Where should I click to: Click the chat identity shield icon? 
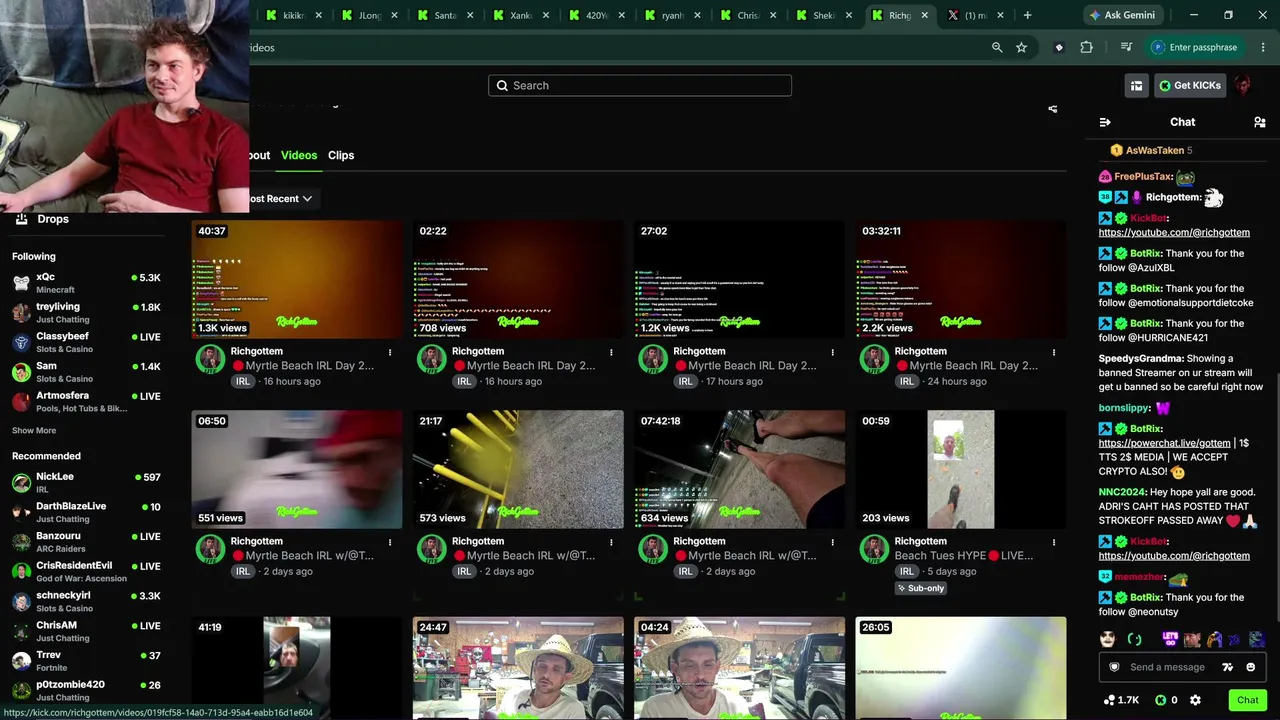point(1114,667)
